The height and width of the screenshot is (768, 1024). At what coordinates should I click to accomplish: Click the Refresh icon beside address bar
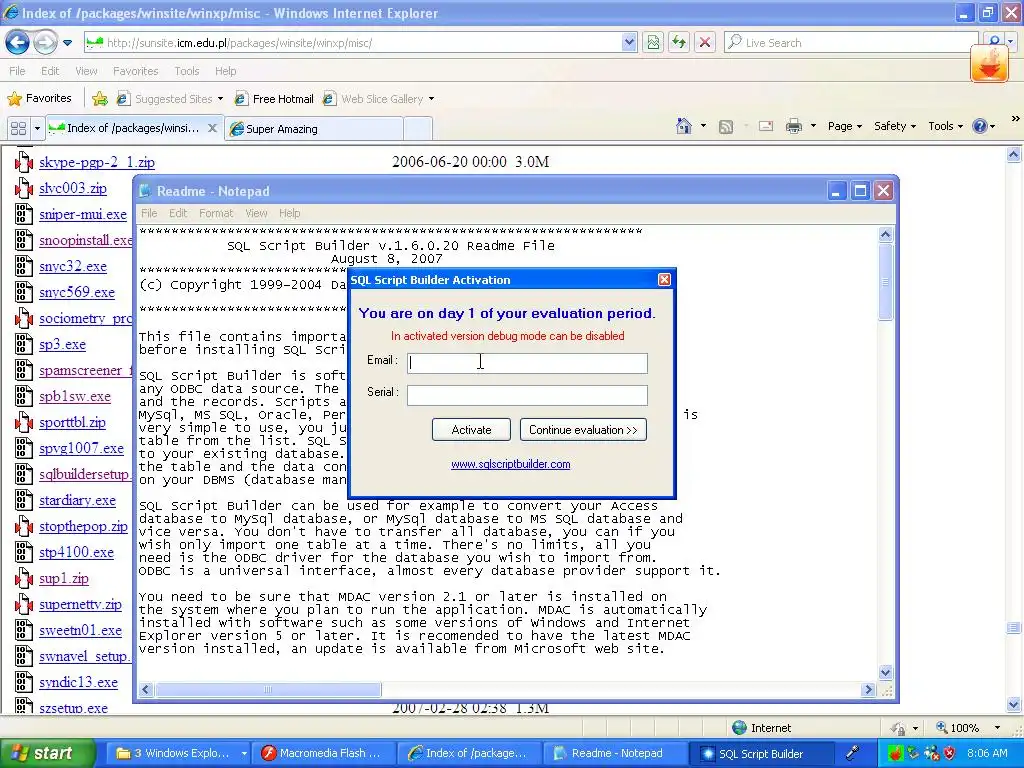point(679,43)
